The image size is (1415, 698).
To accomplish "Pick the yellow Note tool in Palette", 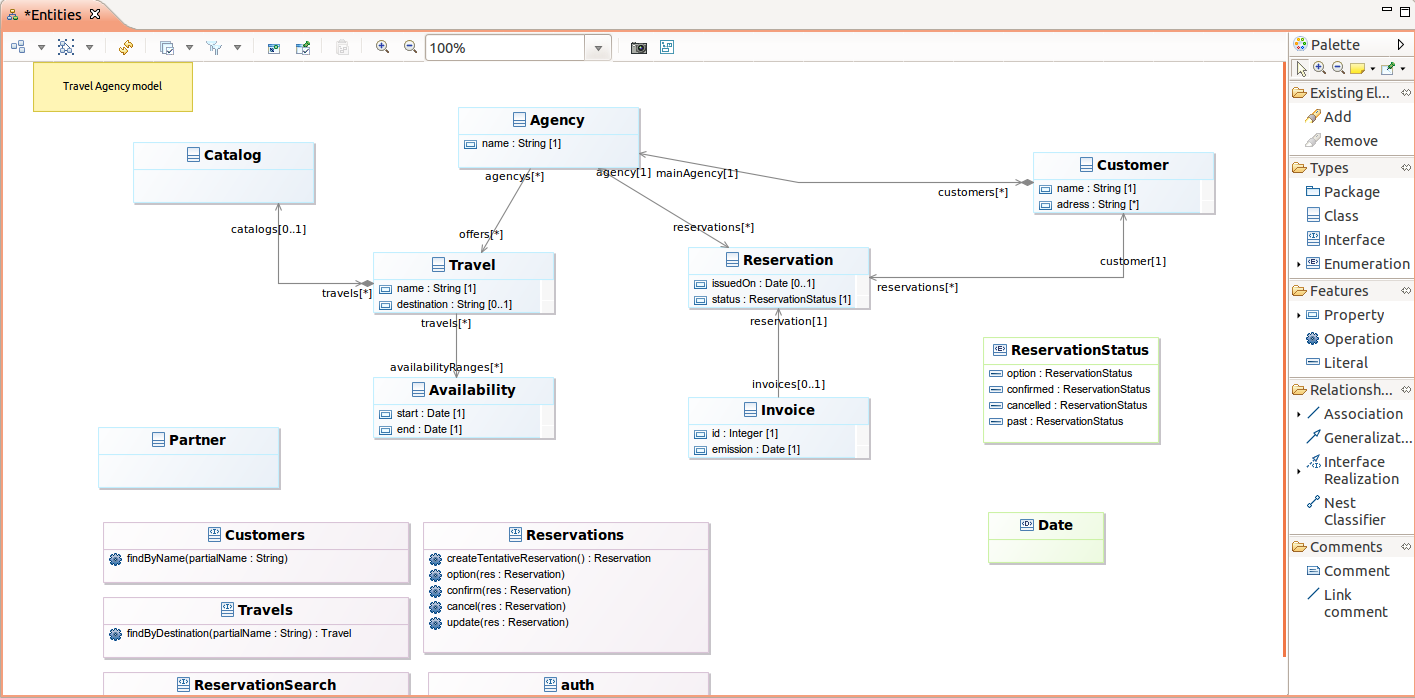I will (1357, 68).
